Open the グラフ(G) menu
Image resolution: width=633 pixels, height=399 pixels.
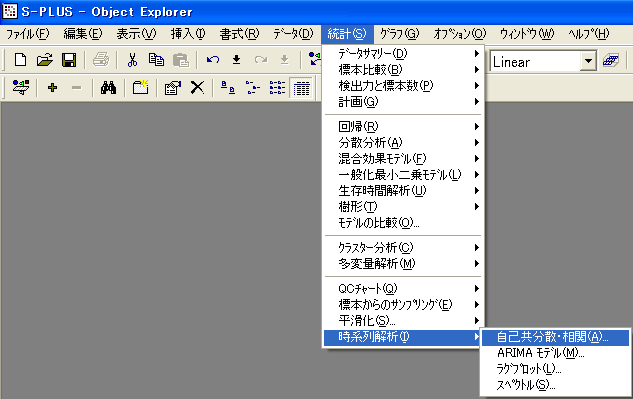400,34
